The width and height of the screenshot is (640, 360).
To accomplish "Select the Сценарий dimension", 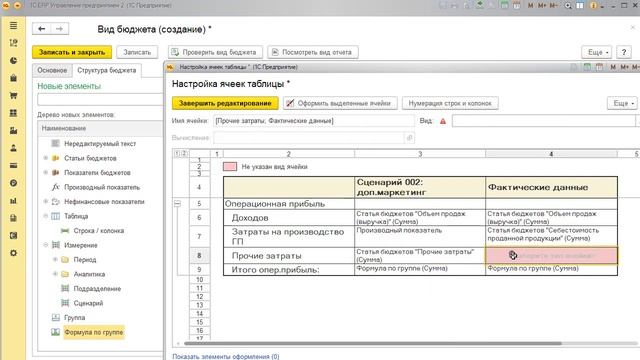I will click(88, 303).
